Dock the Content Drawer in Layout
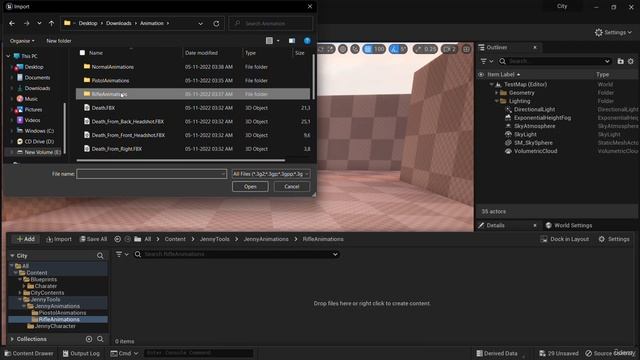Image resolution: width=640 pixels, height=360 pixels. [564, 239]
